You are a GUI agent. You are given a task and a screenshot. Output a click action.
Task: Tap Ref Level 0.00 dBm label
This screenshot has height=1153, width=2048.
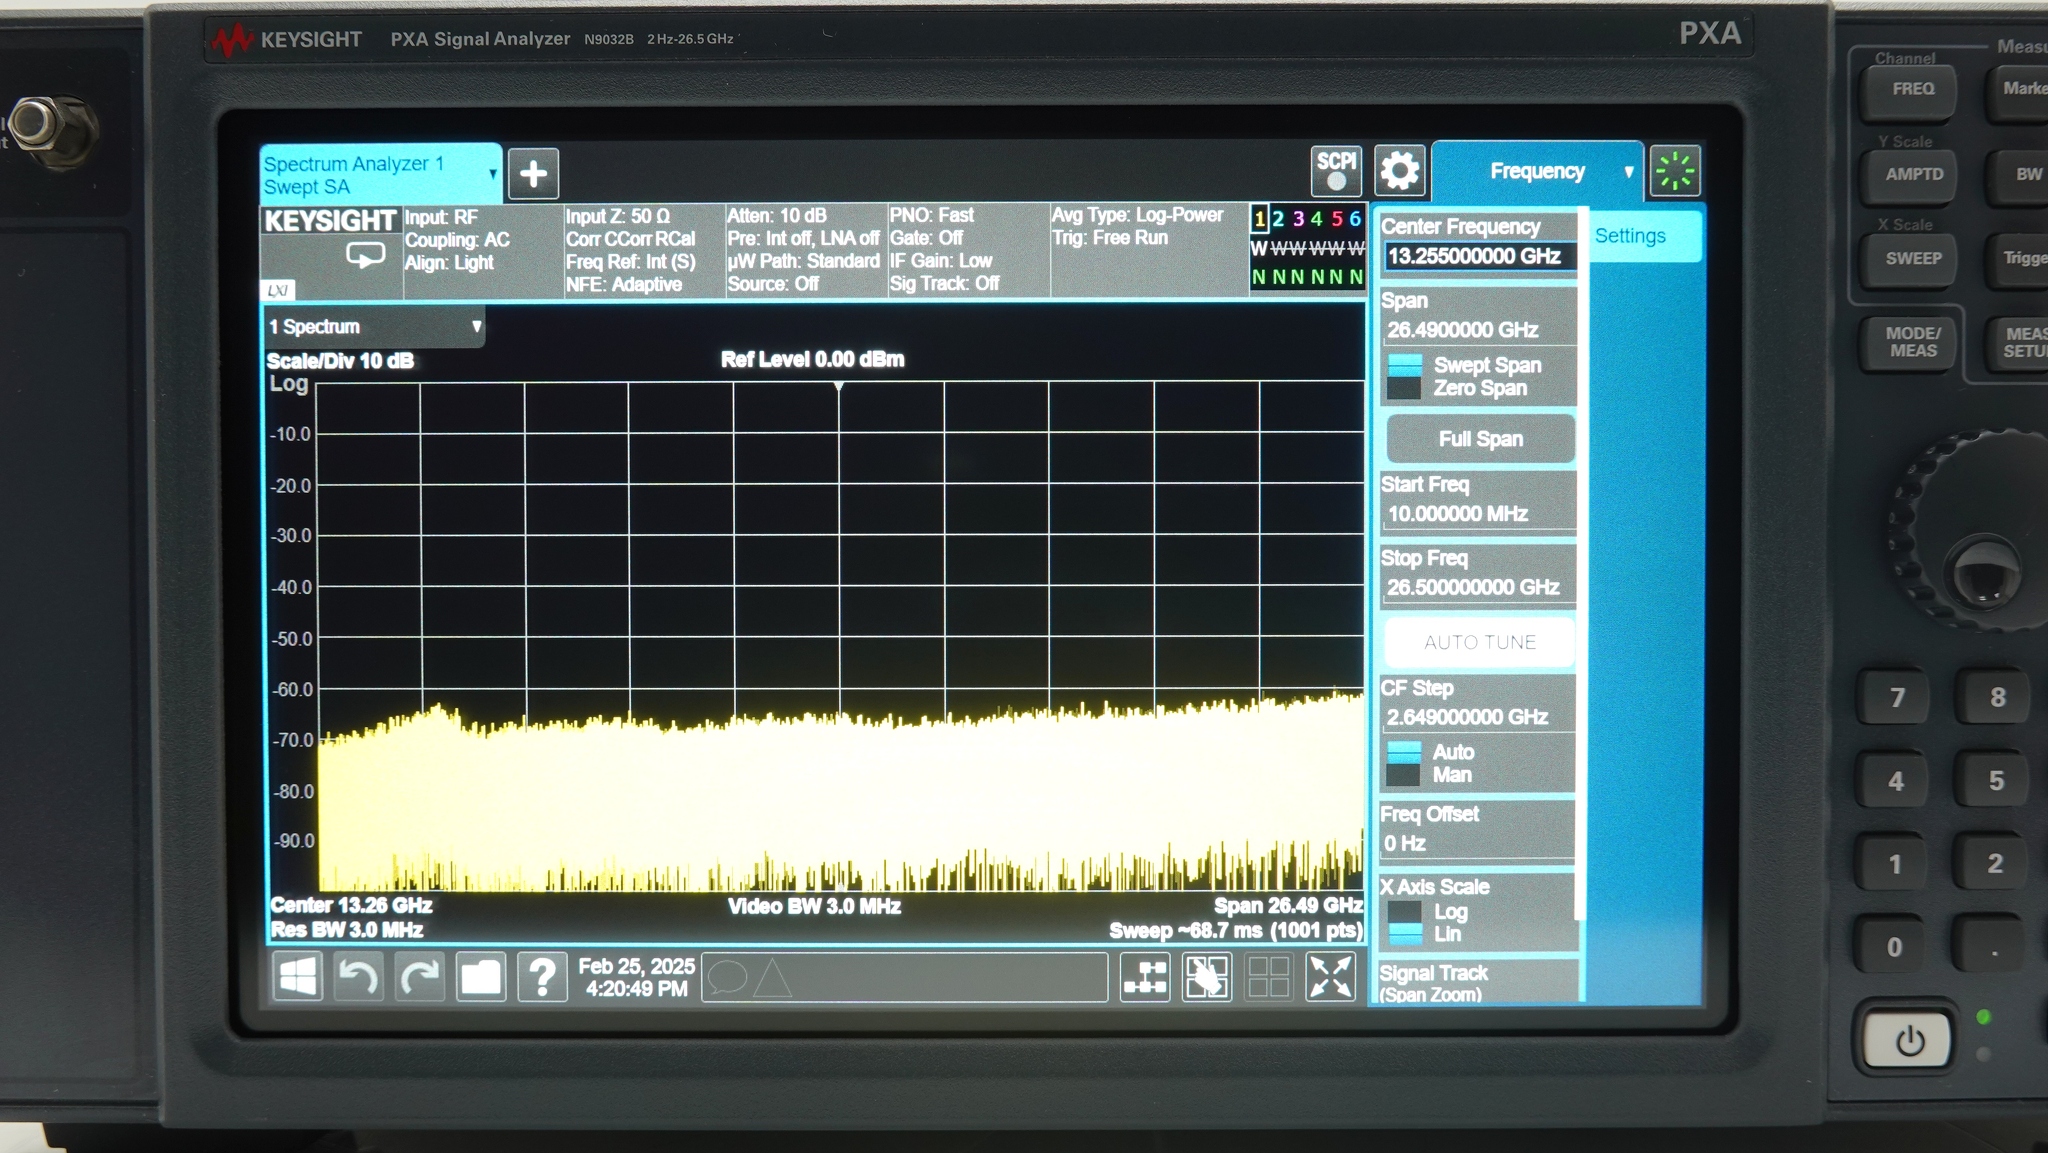click(812, 359)
